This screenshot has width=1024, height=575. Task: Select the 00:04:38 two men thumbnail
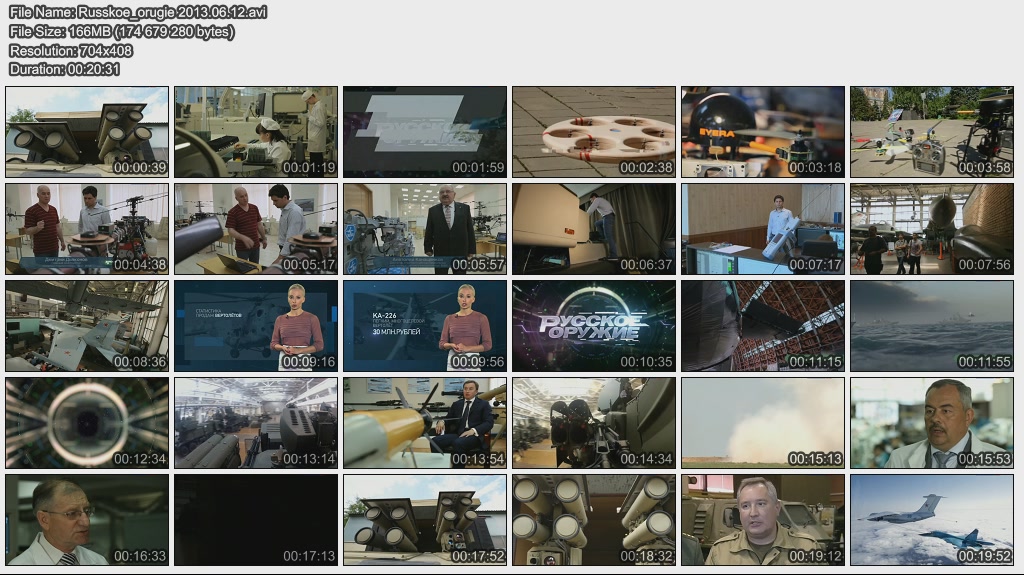click(x=87, y=229)
